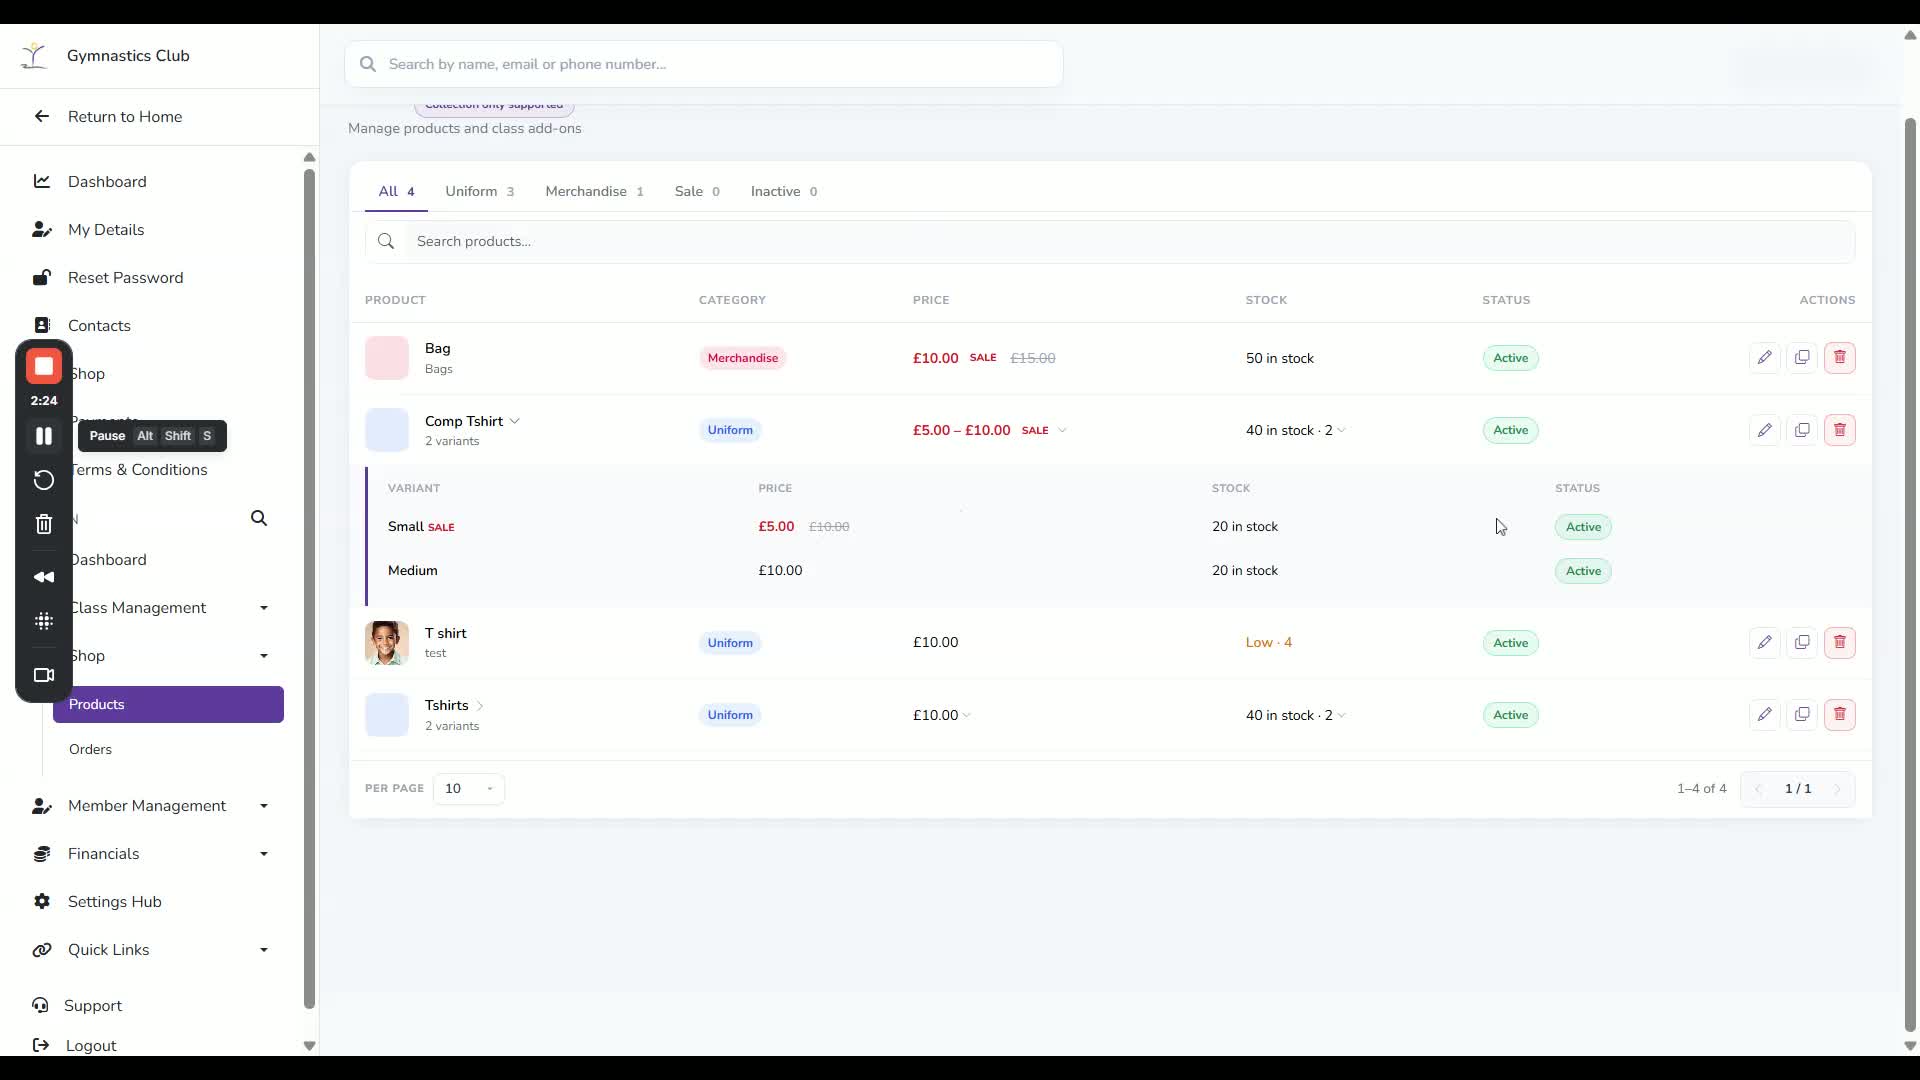Delete the T shirt product

[1839, 642]
